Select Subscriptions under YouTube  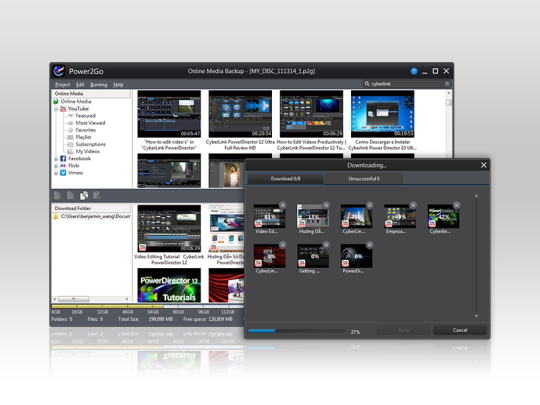(x=91, y=144)
